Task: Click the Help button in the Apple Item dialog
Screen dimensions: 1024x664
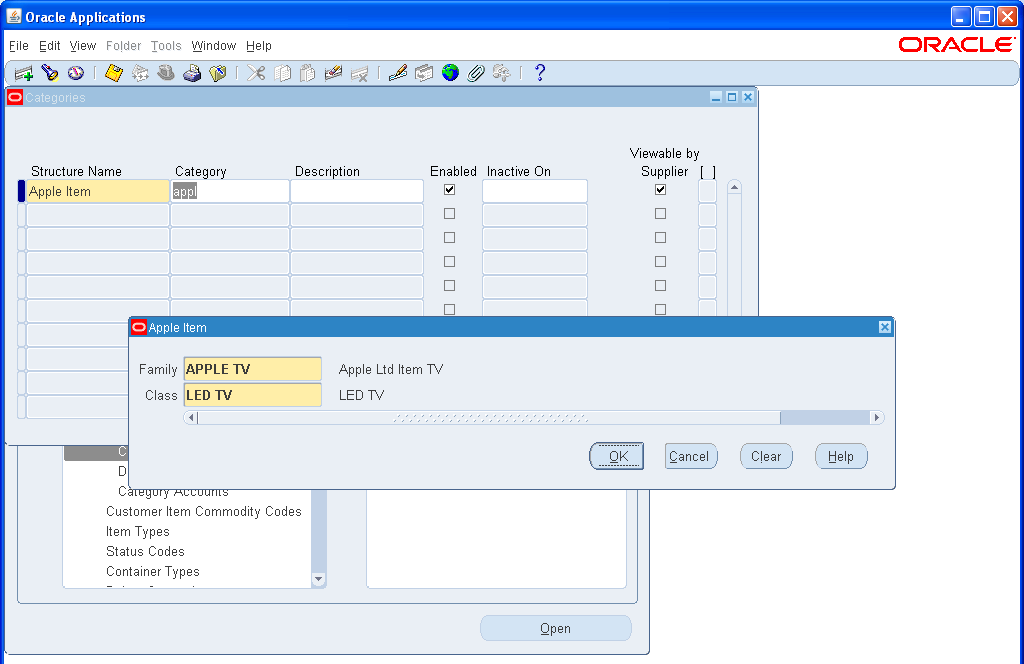Action: point(841,456)
